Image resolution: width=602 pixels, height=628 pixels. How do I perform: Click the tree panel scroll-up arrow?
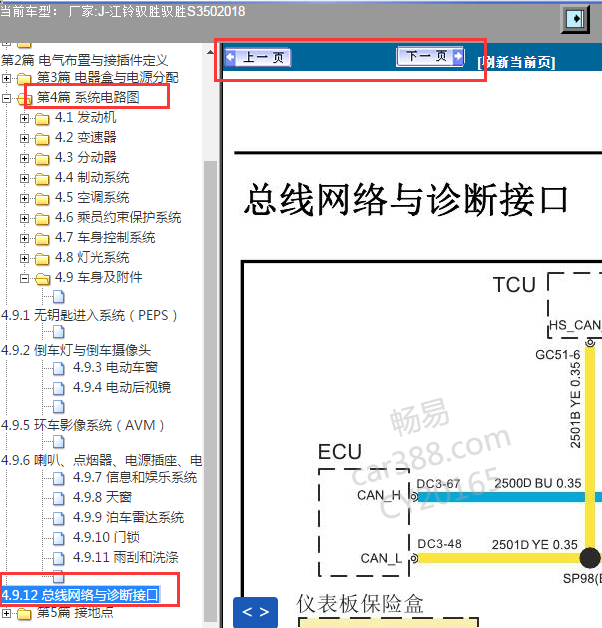click(211, 52)
